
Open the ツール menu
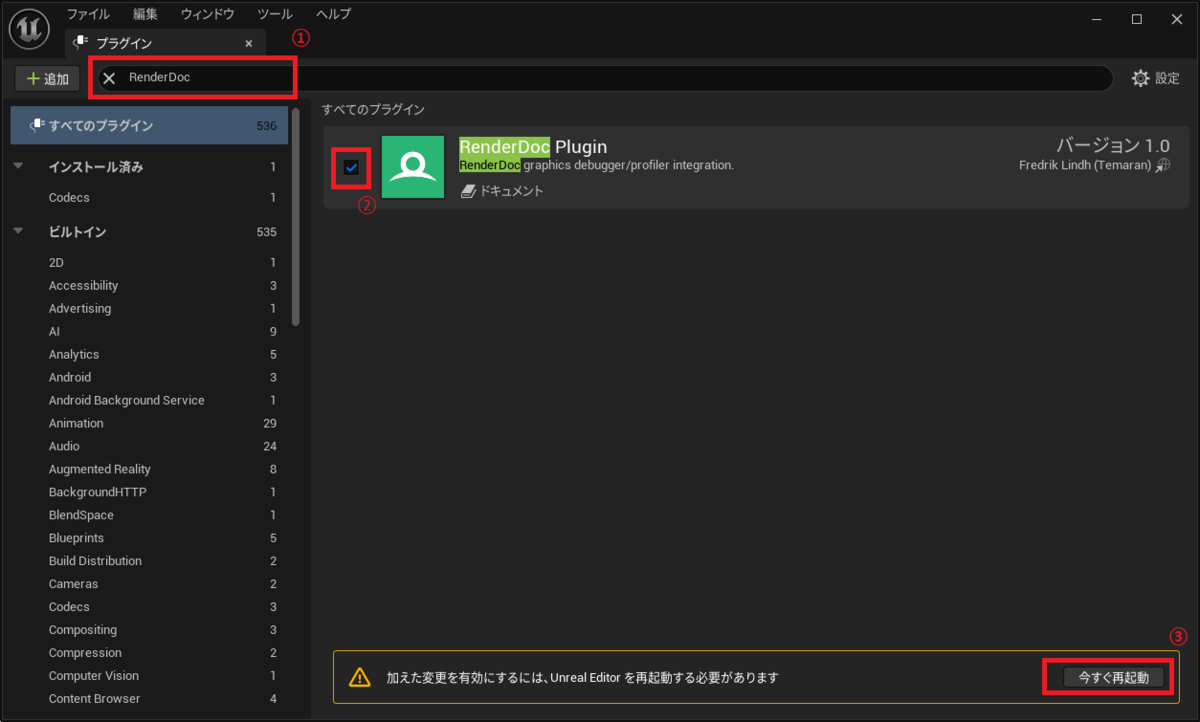275,14
